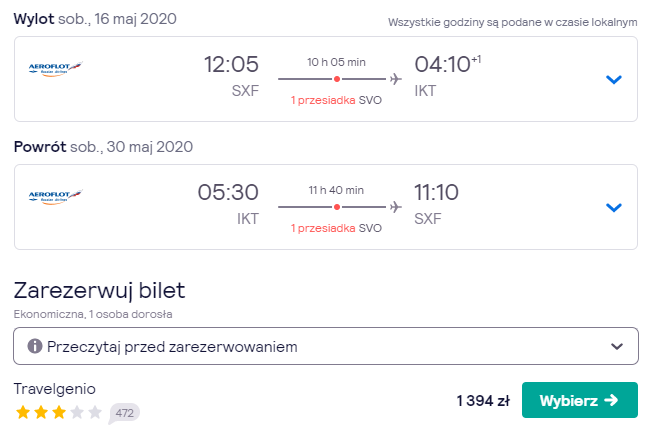
Task: Click '1 przesiadka SVO' on outbound flight
Action: tap(336, 100)
